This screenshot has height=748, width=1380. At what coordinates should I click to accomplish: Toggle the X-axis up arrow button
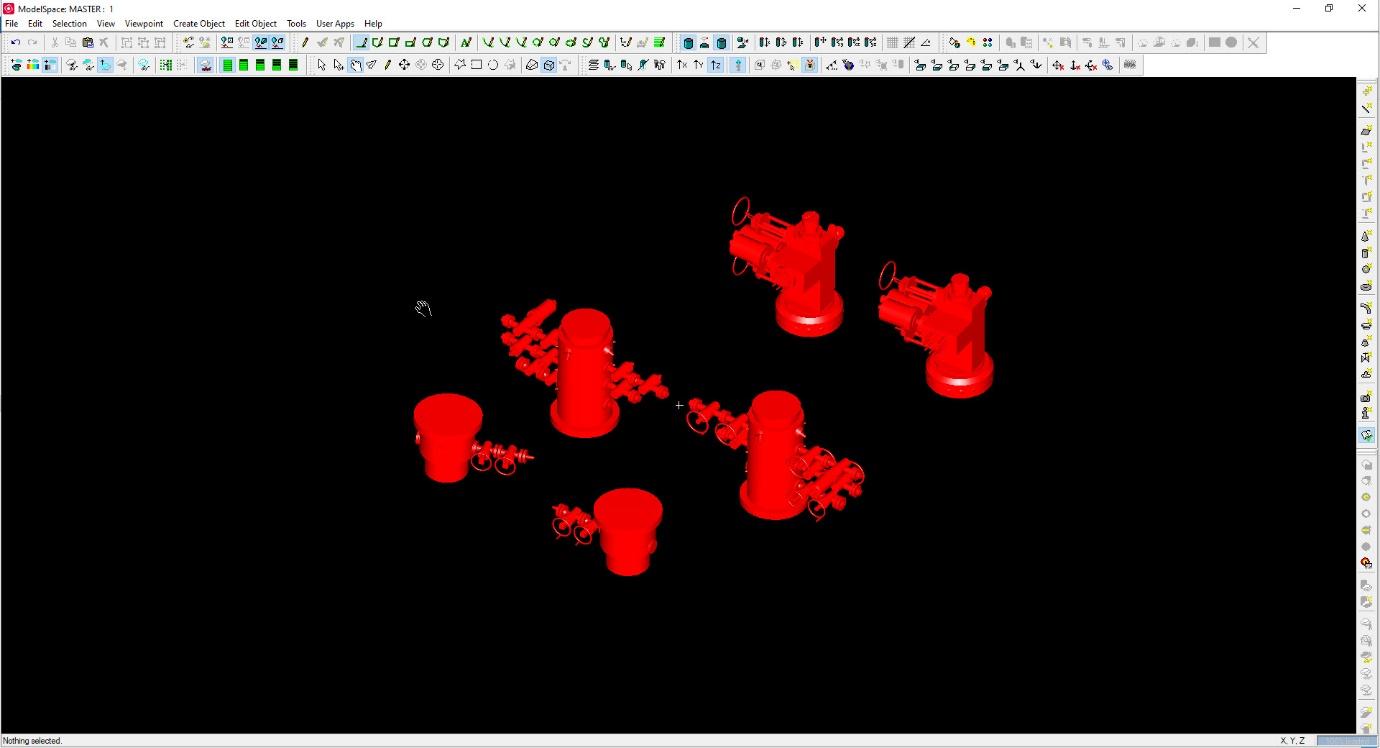(682, 65)
